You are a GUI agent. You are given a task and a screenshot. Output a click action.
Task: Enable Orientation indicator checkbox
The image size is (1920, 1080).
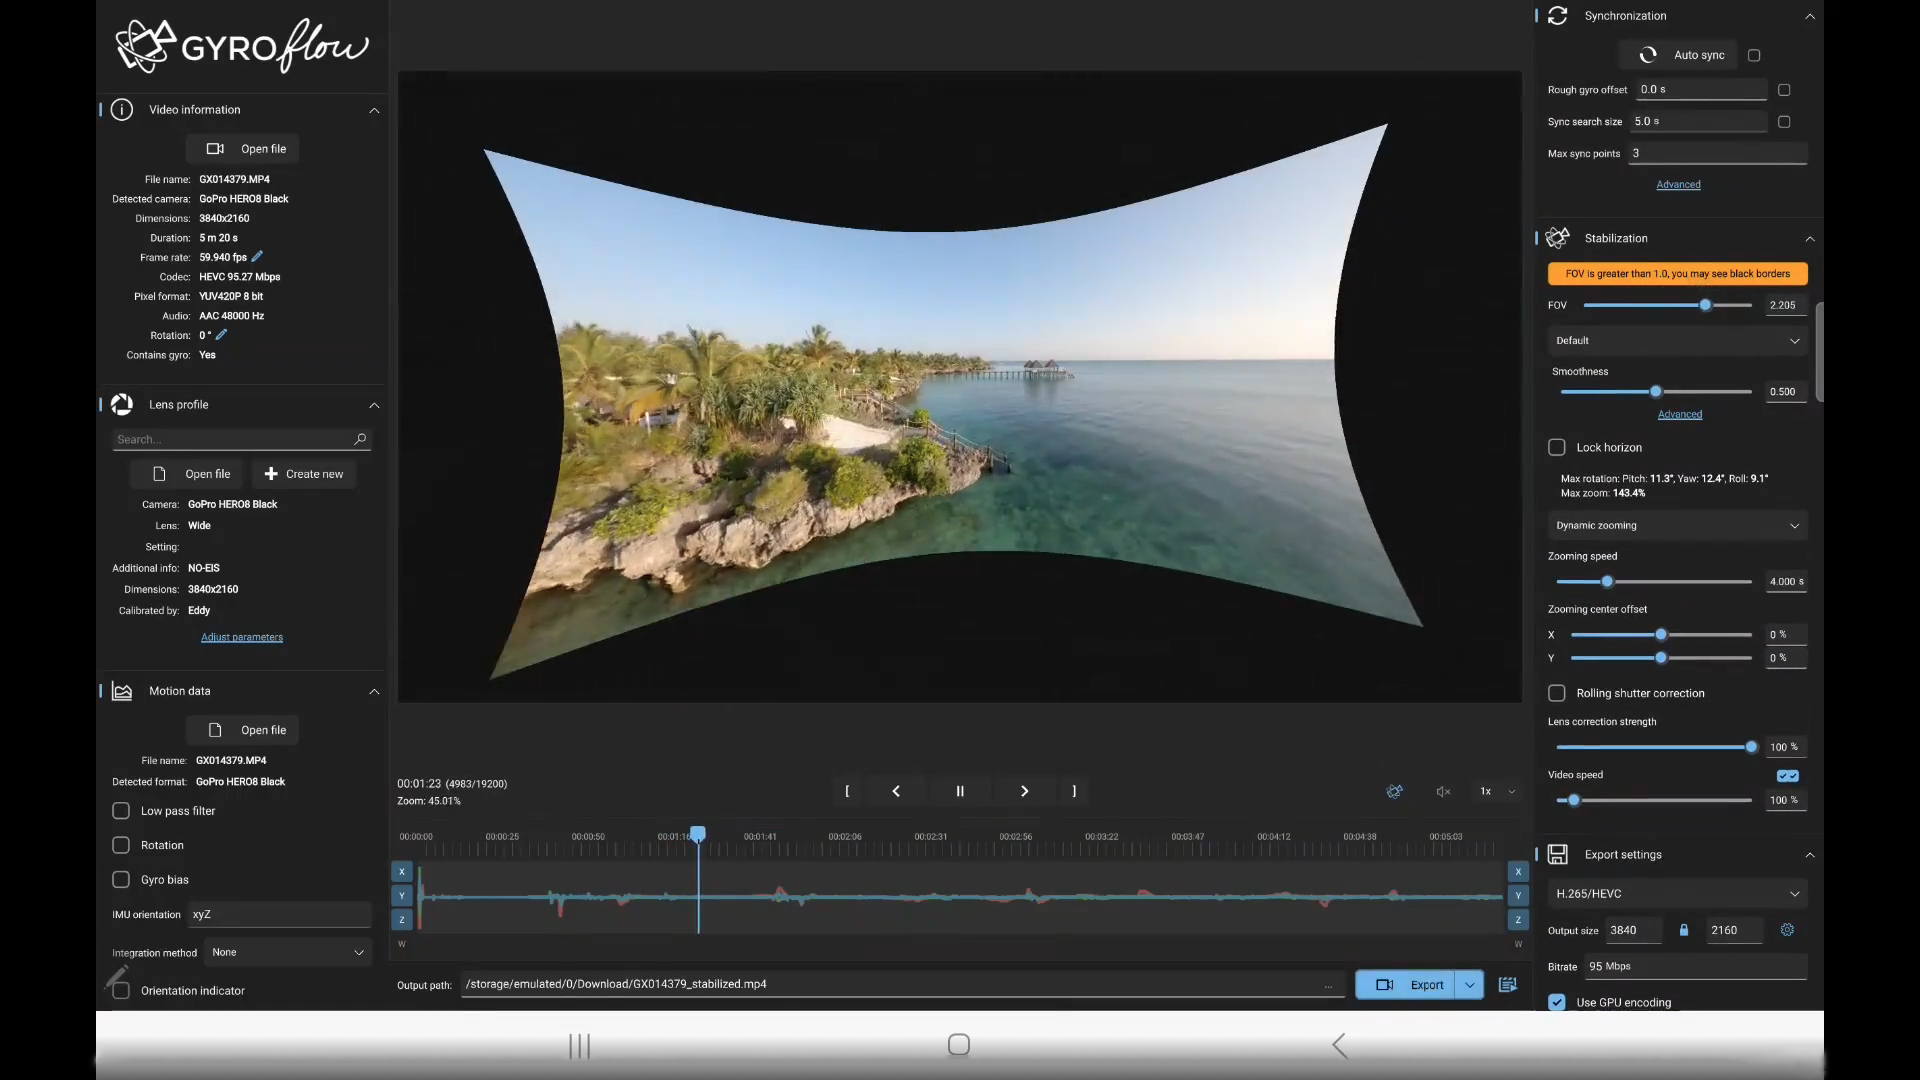(x=121, y=991)
